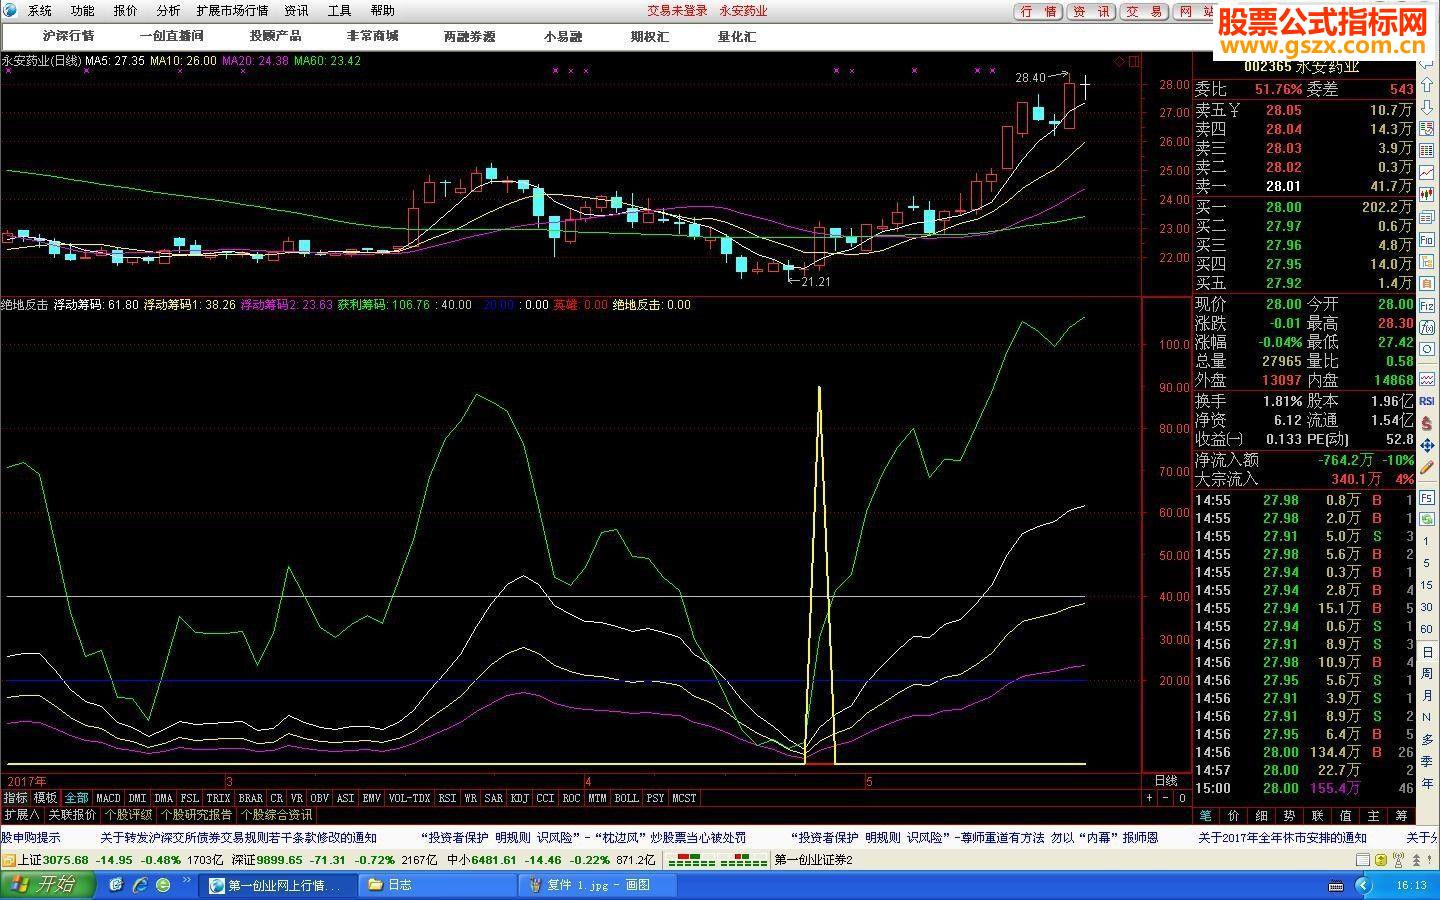
Task: Click the keyboard icon in system tray
Action: (x=1336, y=886)
